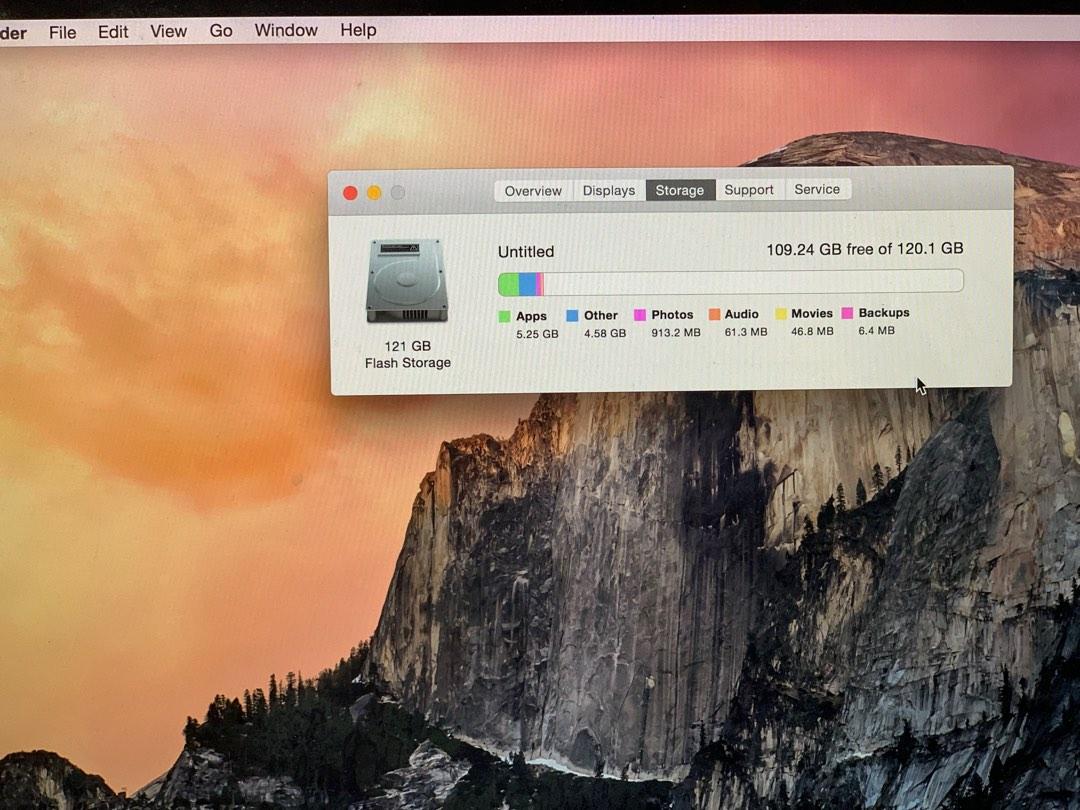Click the green Apps segment of storage bar
This screenshot has width=1080, height=810.
click(x=508, y=284)
